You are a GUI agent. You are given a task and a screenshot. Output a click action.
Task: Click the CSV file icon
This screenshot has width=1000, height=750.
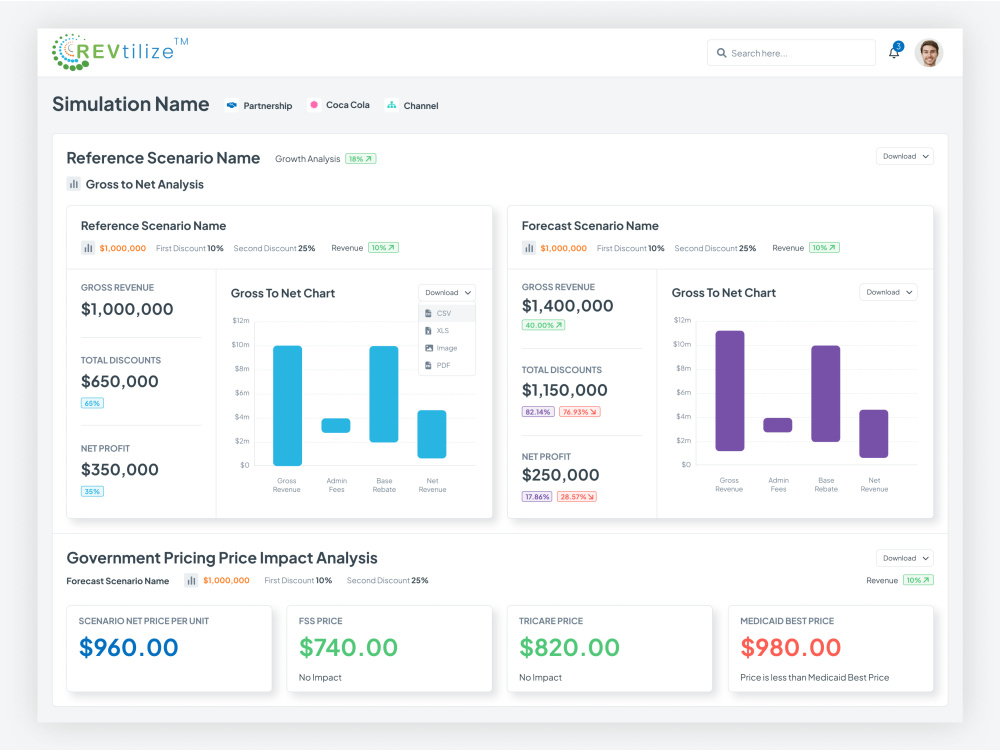(x=428, y=313)
